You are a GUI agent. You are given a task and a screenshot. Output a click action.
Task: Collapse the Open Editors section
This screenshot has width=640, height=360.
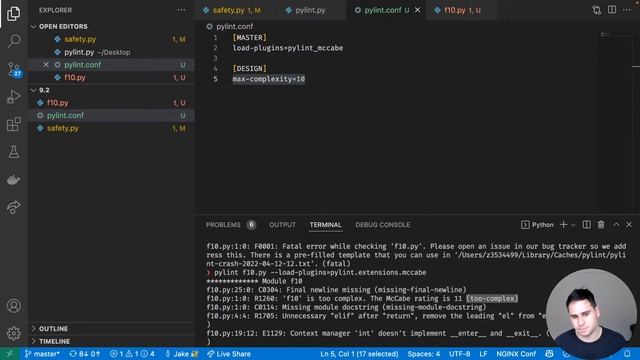click(x=63, y=26)
